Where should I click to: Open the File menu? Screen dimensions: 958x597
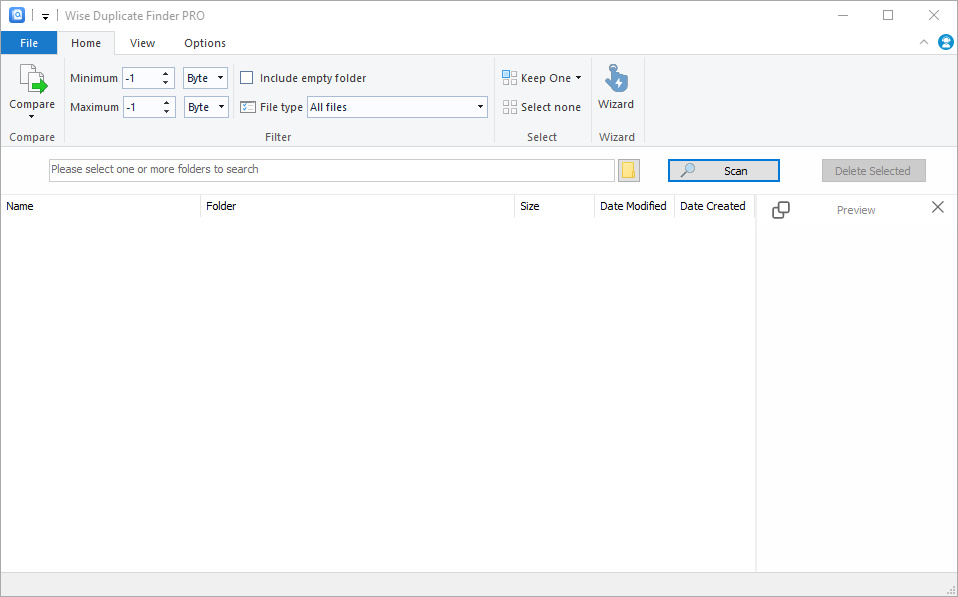tap(29, 43)
